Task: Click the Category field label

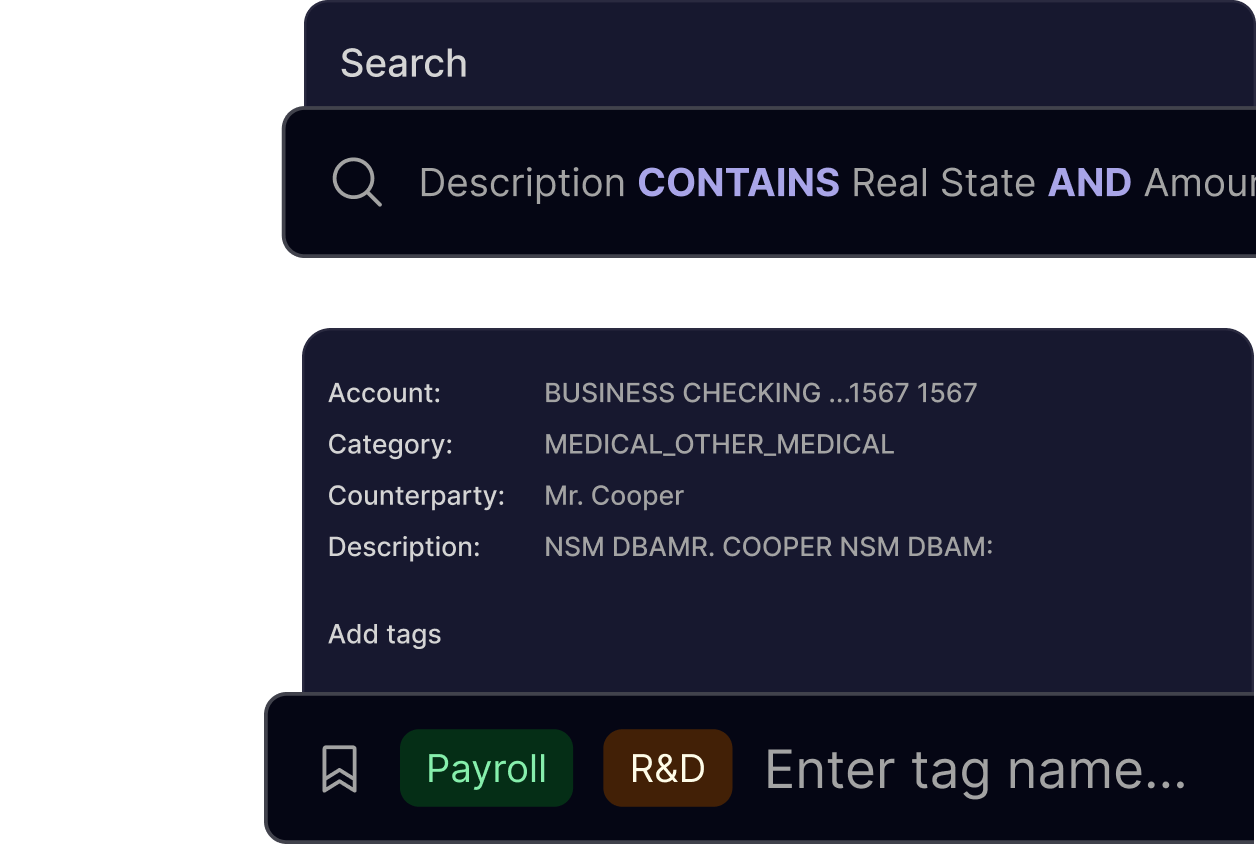Action: coord(390,444)
